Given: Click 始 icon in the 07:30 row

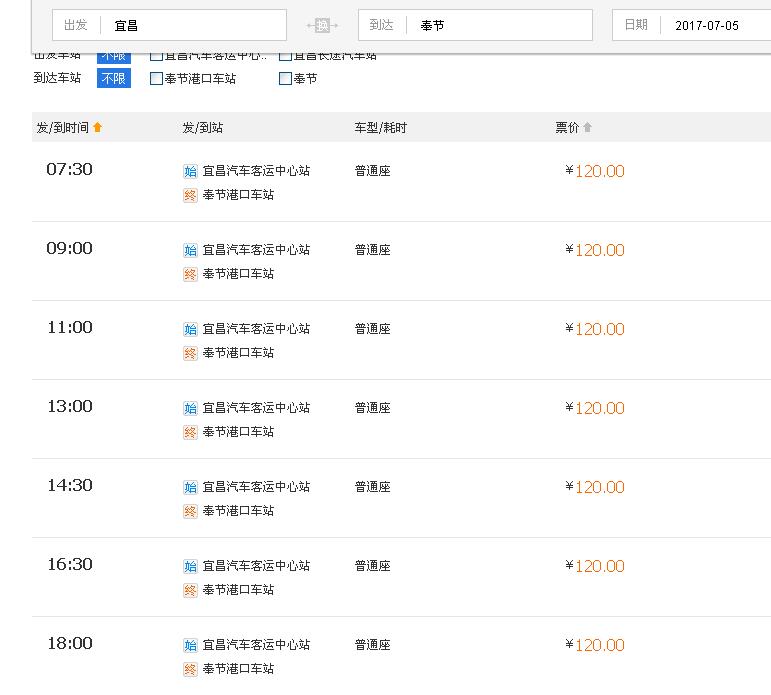Looking at the screenshot, I should point(190,171).
